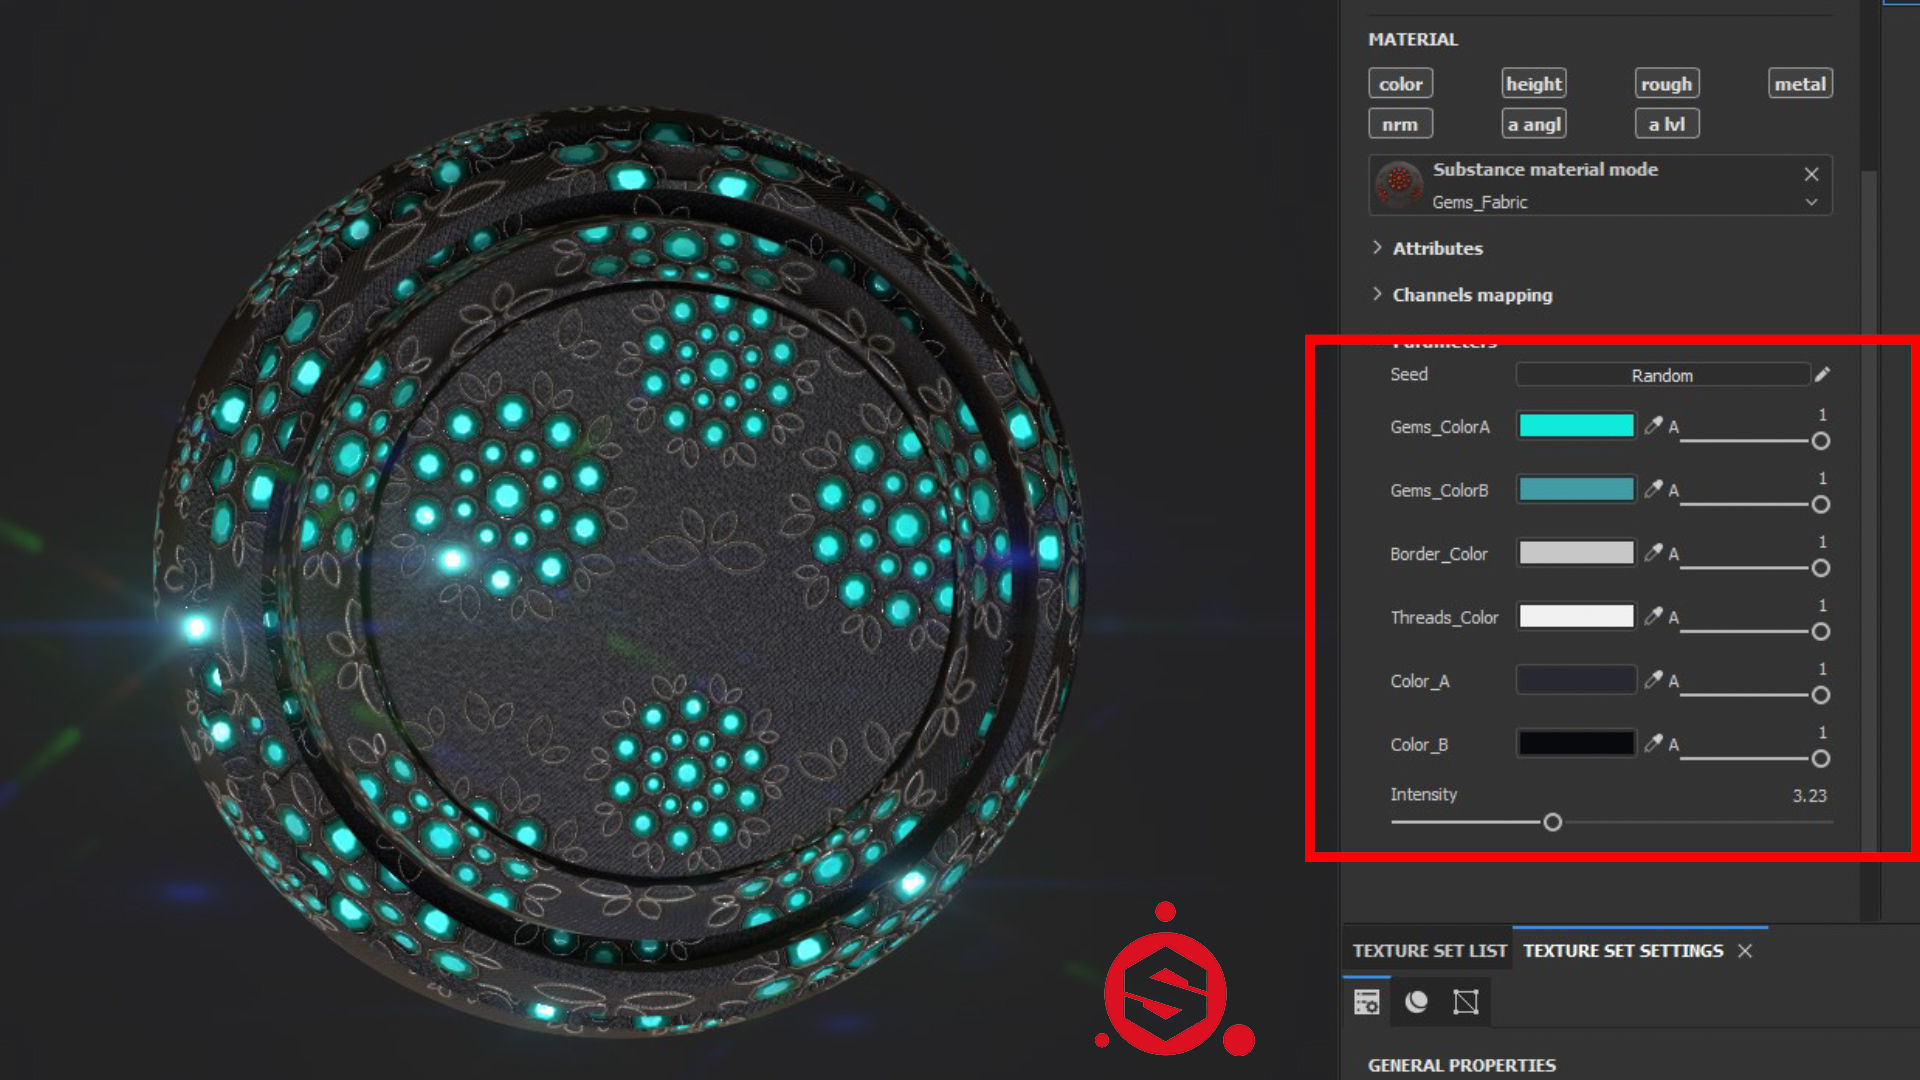This screenshot has width=1920, height=1080.
Task: Select the UV mesh icon in Texture Set Settings
Action: (1466, 1001)
